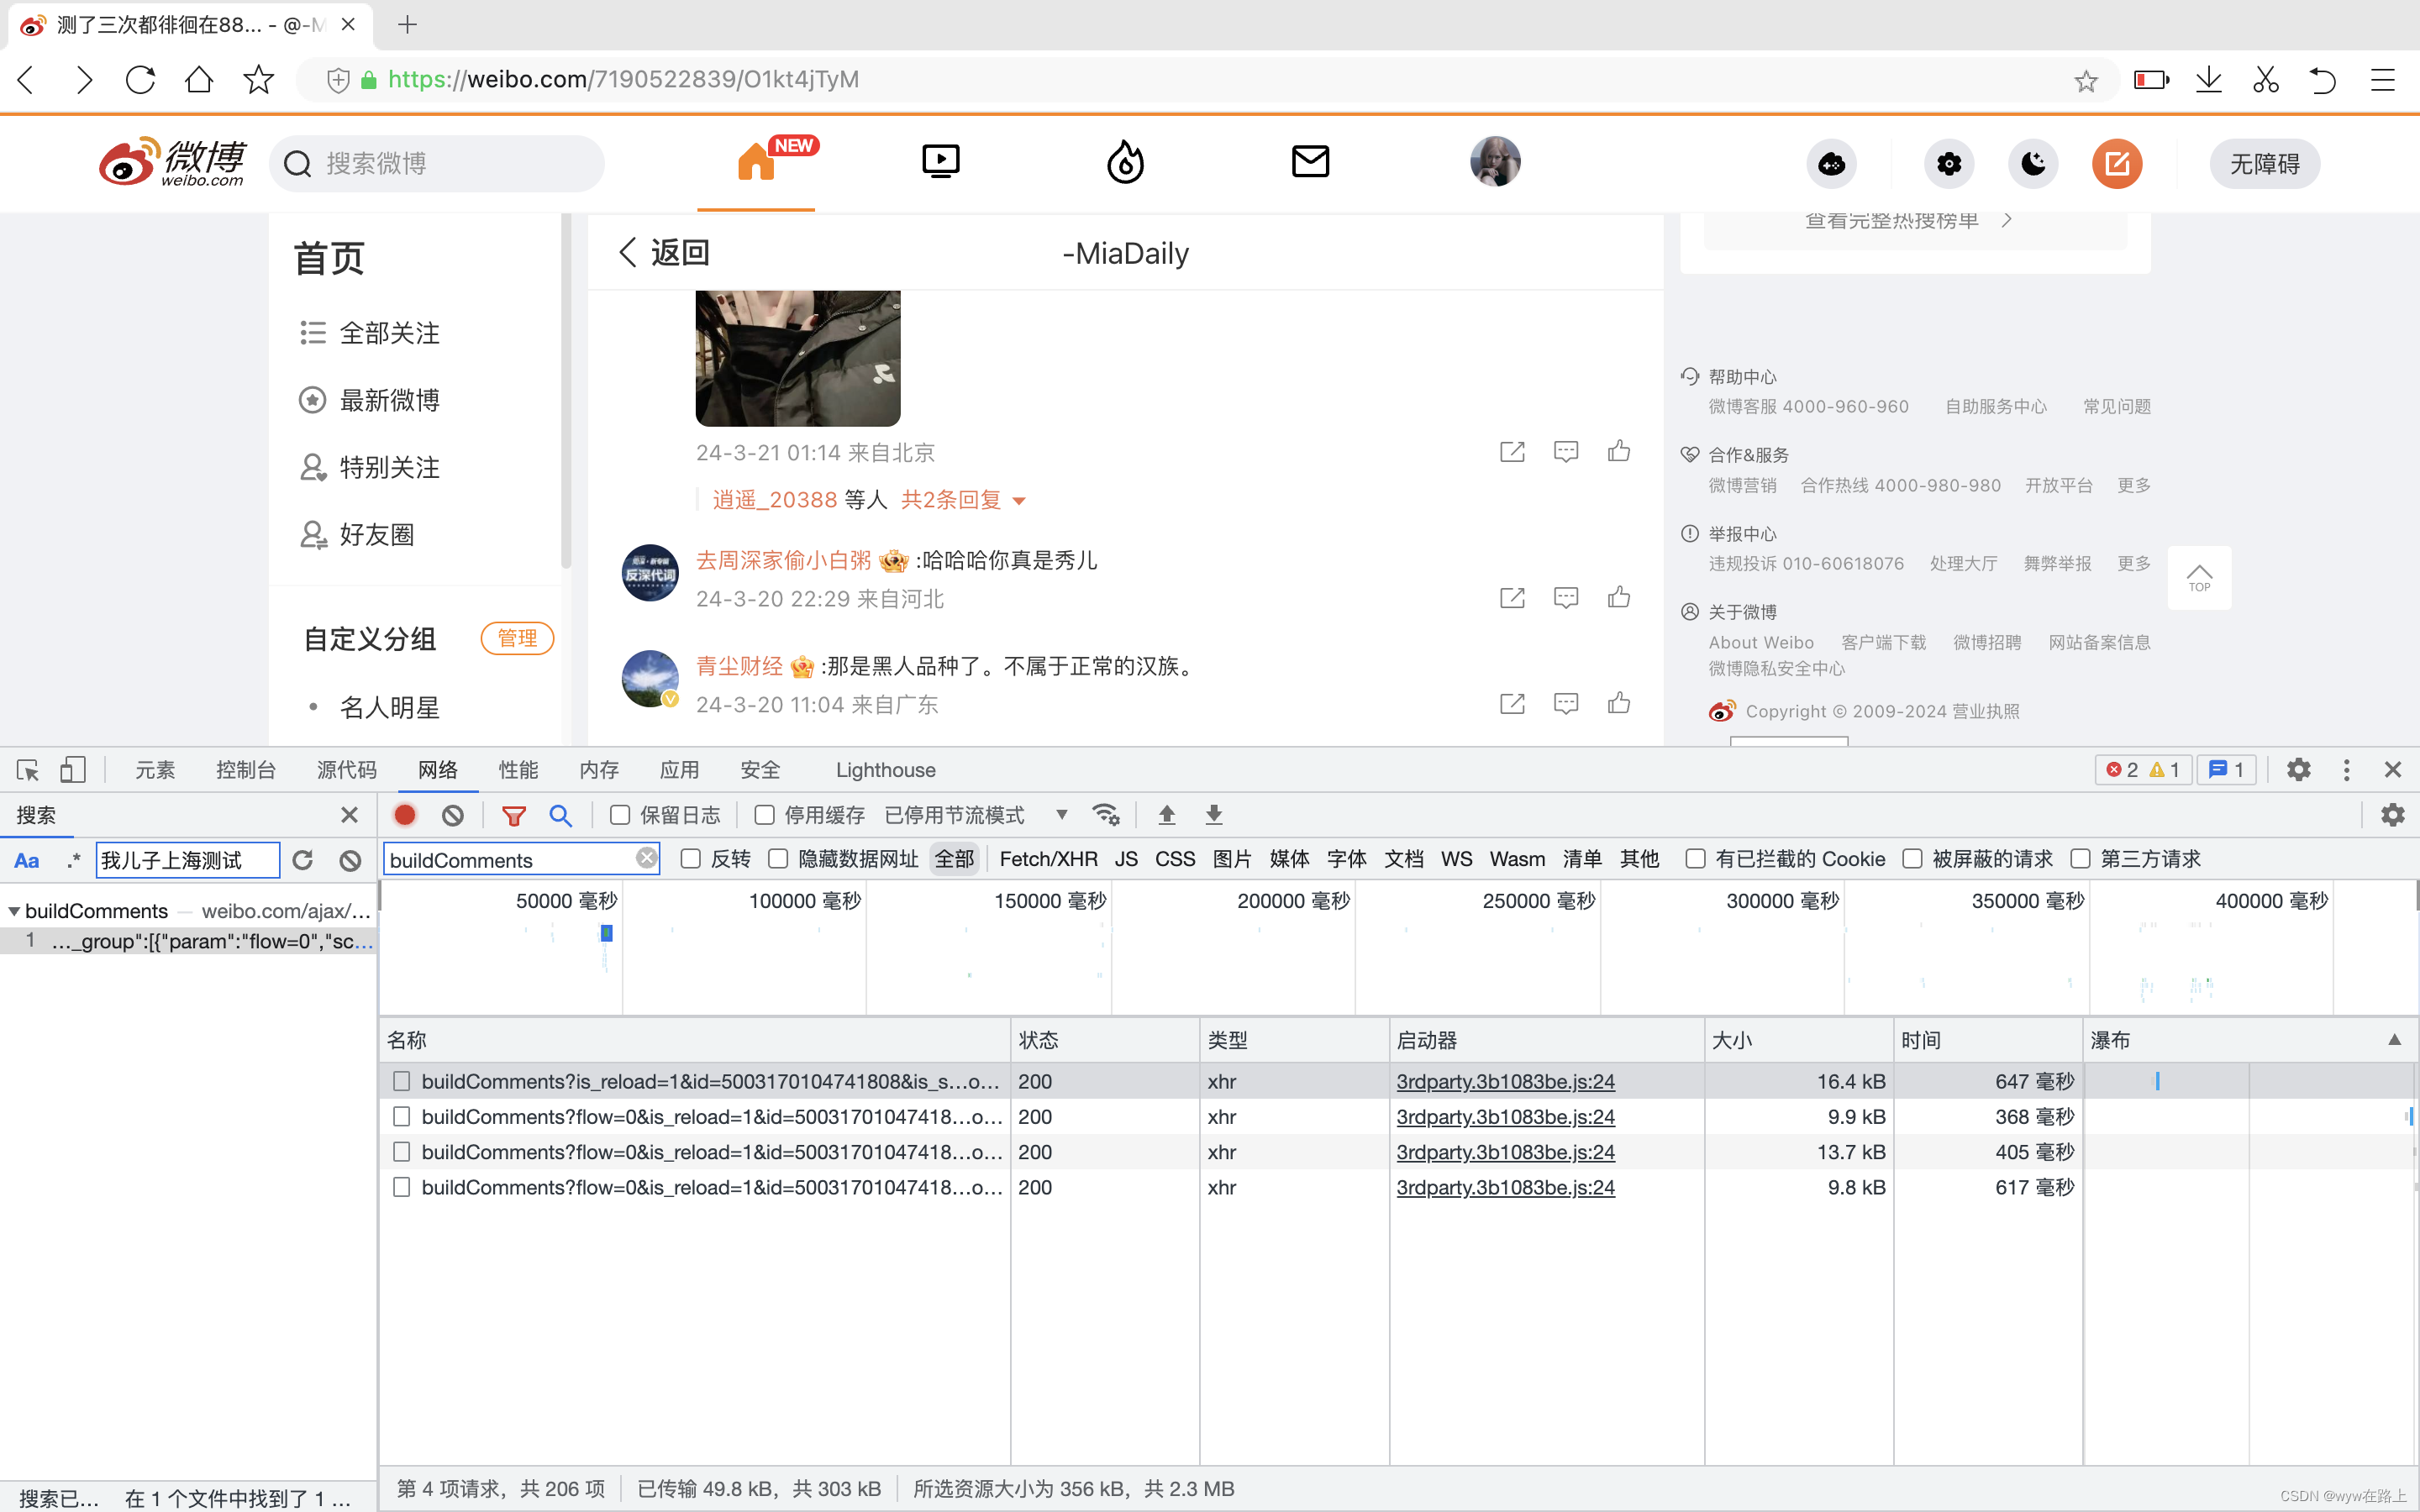Click 搜索微博 search box

tap(437, 163)
